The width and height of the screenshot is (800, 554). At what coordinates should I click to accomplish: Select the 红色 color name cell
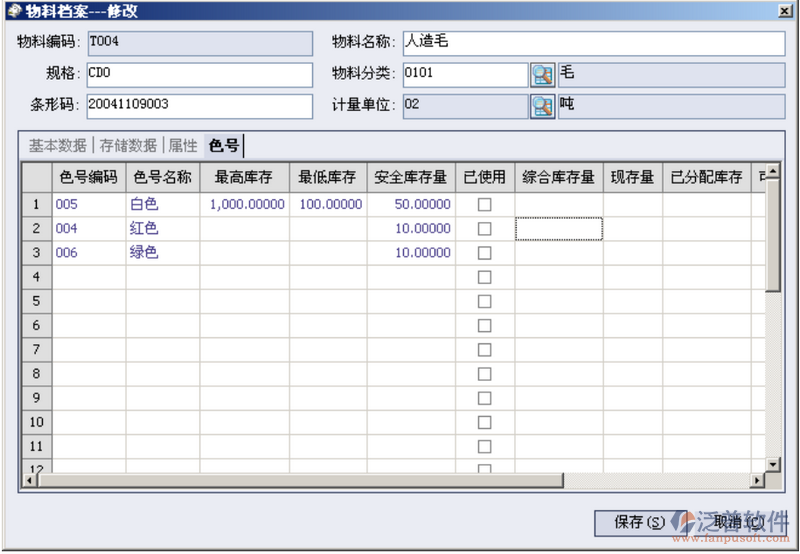point(163,229)
